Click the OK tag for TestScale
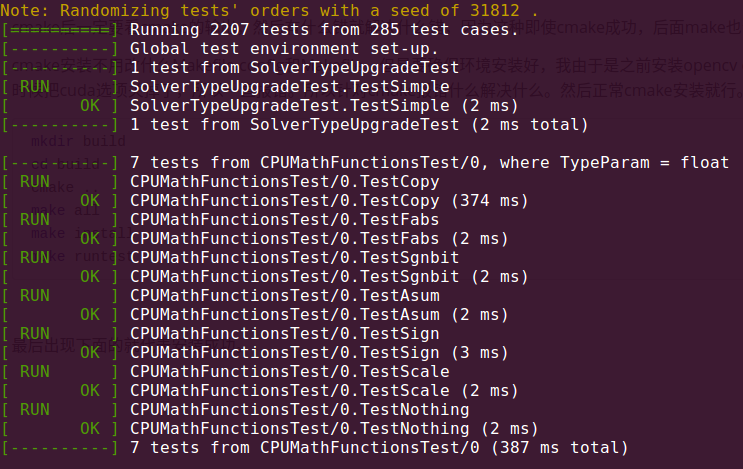 pos(90,390)
